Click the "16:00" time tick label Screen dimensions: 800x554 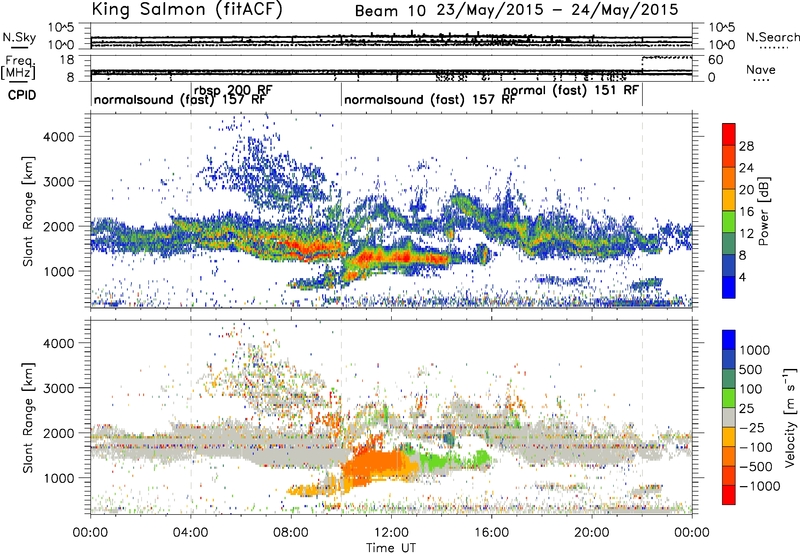pos(491,533)
